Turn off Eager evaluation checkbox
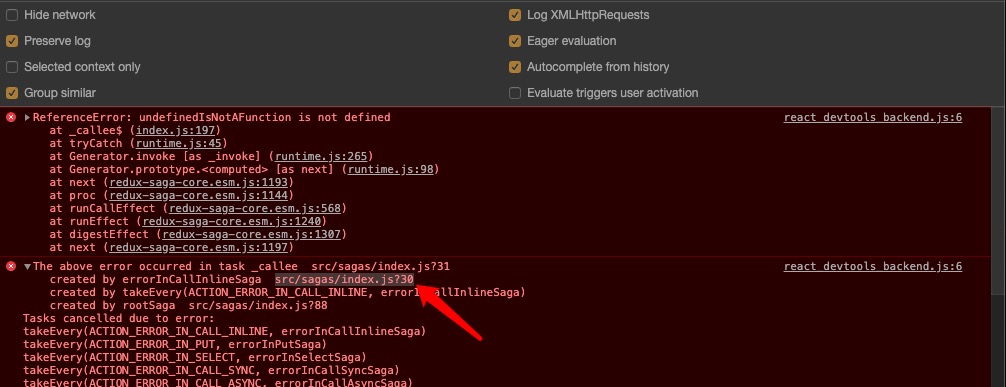The width and height of the screenshot is (1006, 387). (515, 40)
